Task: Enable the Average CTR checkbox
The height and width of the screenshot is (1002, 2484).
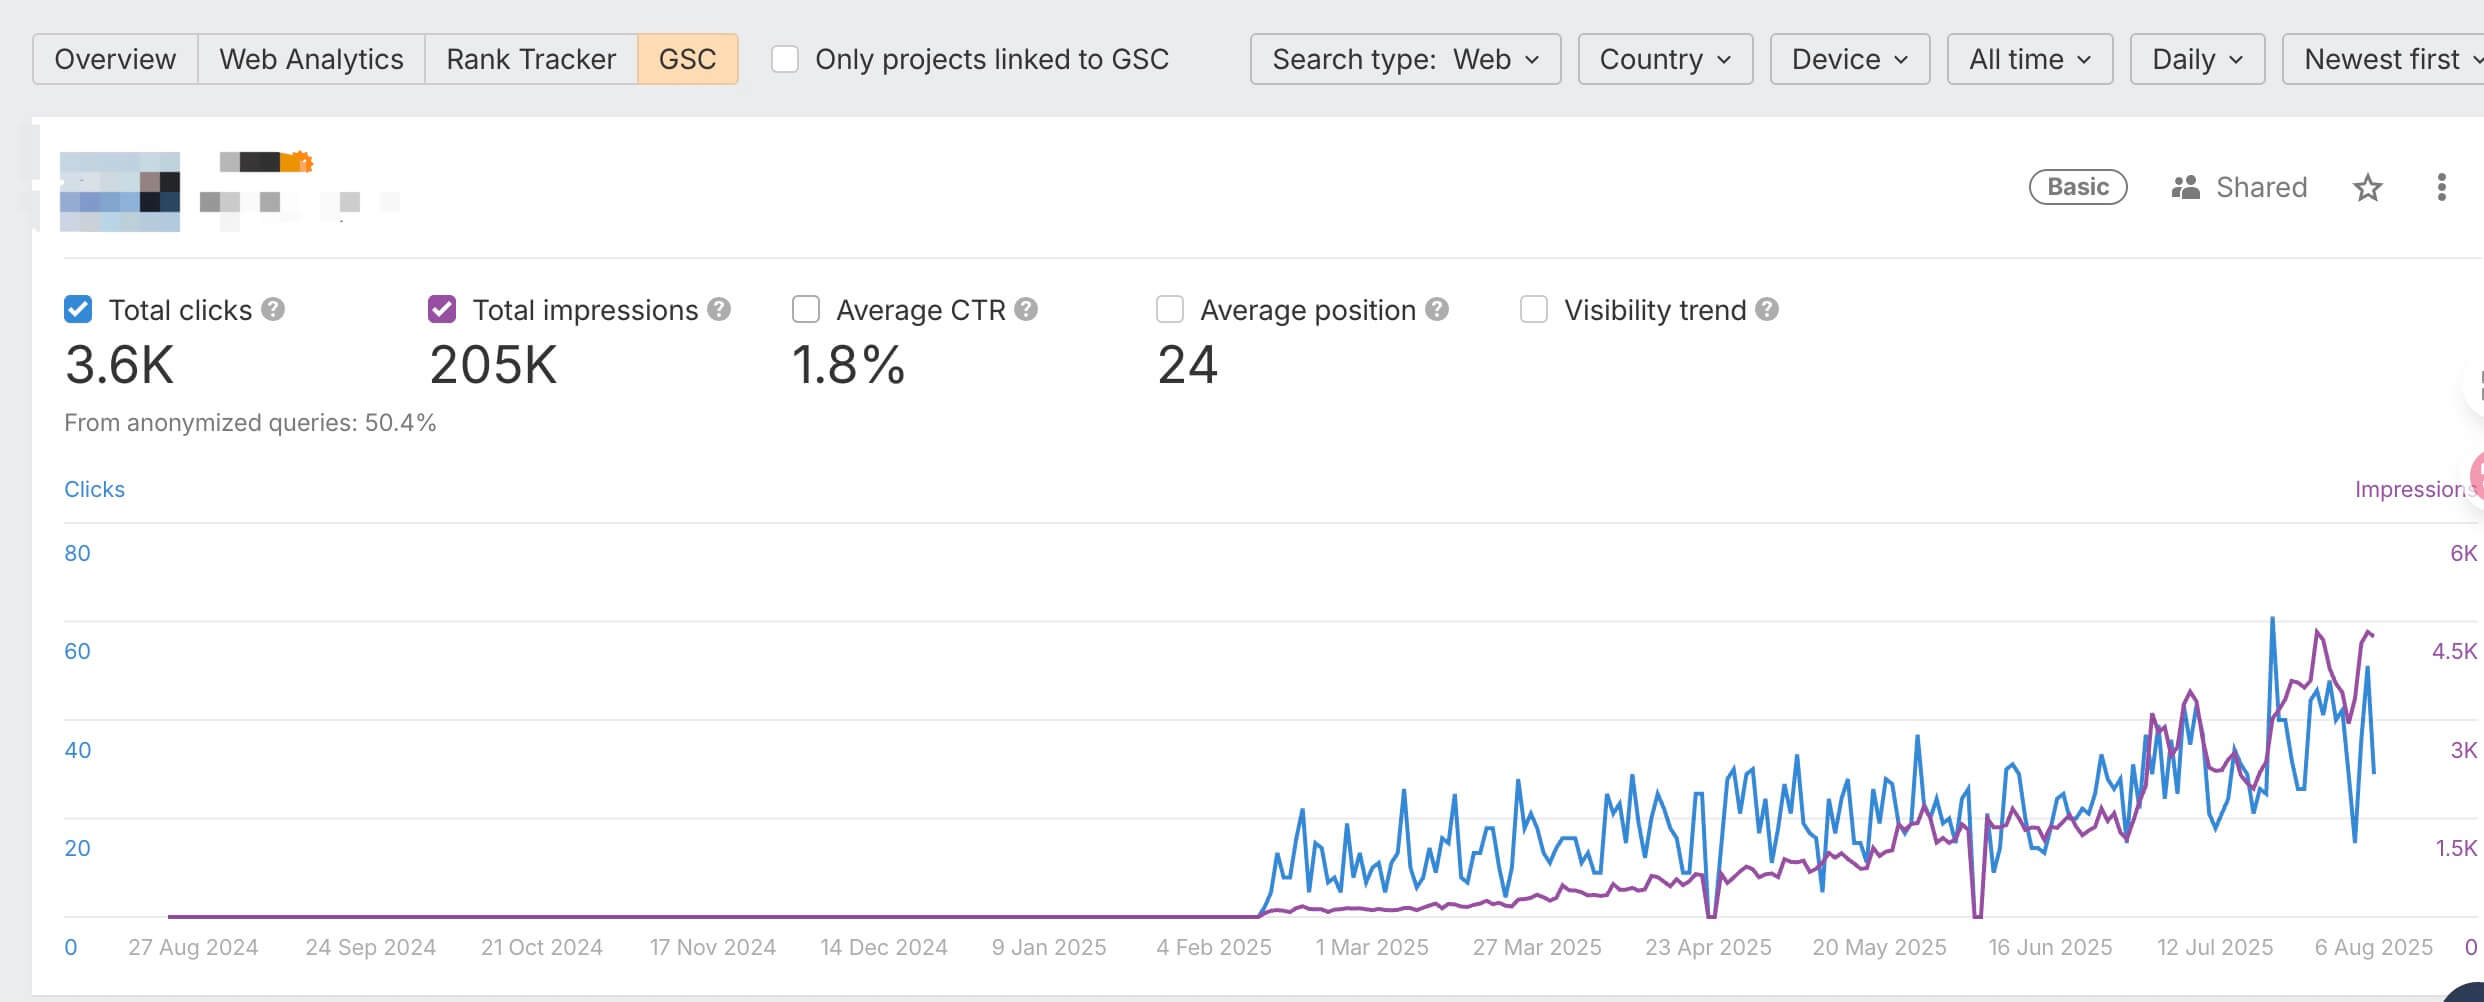Action: (806, 310)
